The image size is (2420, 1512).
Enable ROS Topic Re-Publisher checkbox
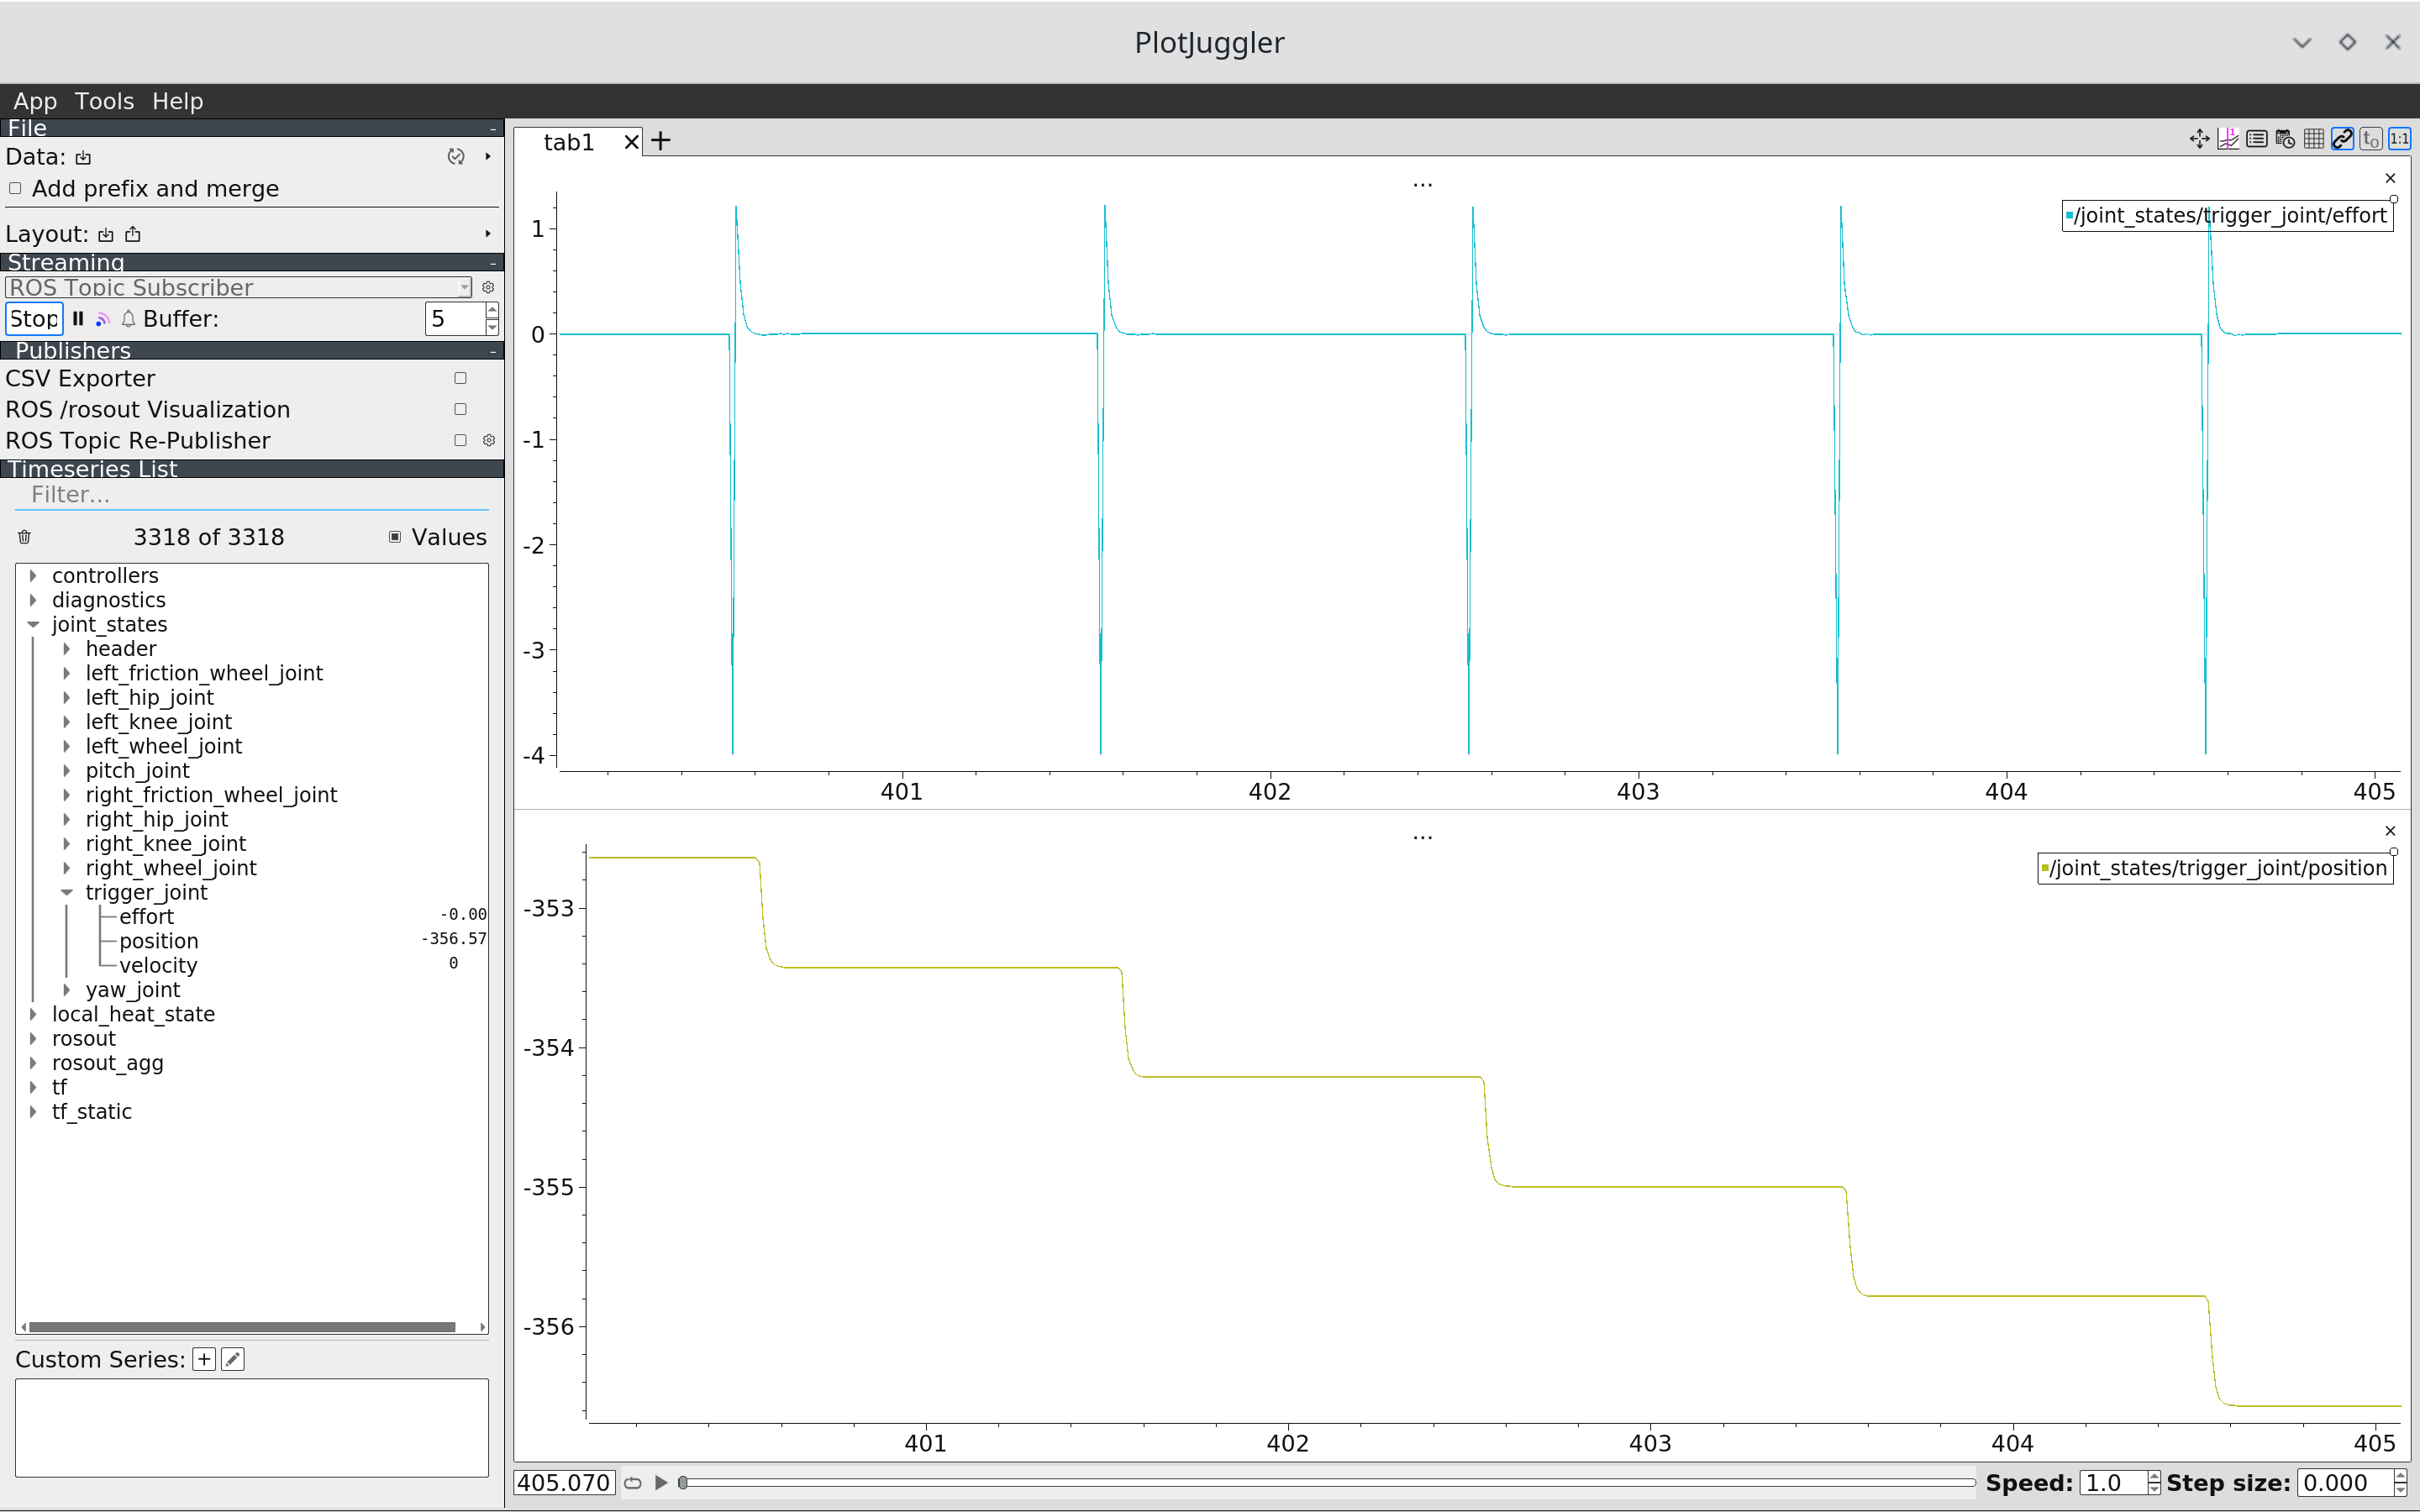pos(460,441)
